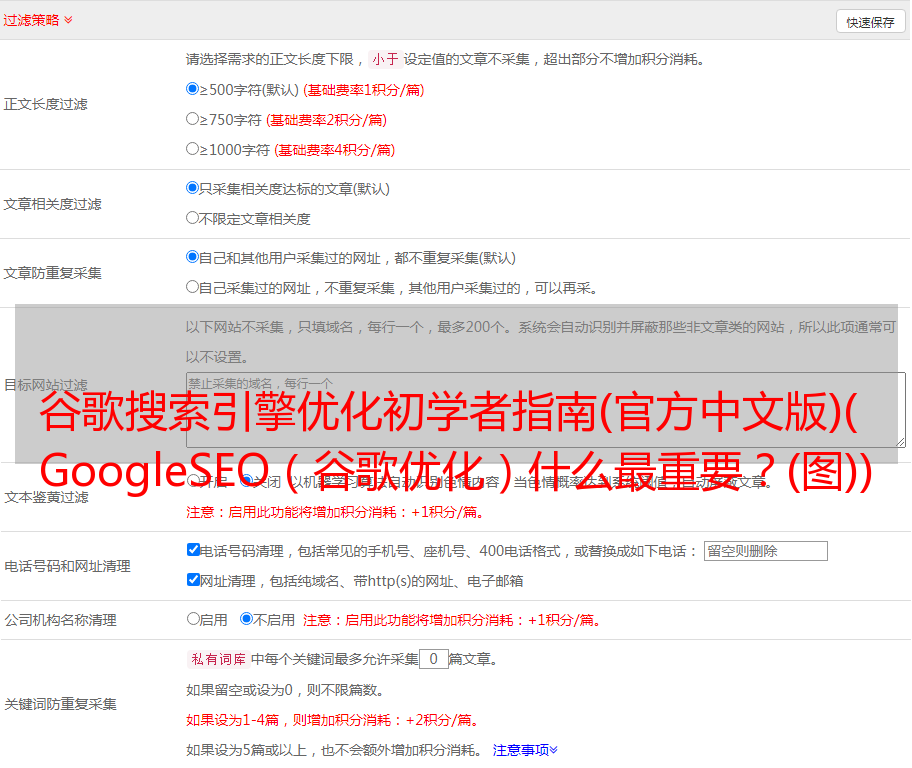Screen dimensions: 912x768
Task: Click the 快速保存 button
Action: (870, 22)
